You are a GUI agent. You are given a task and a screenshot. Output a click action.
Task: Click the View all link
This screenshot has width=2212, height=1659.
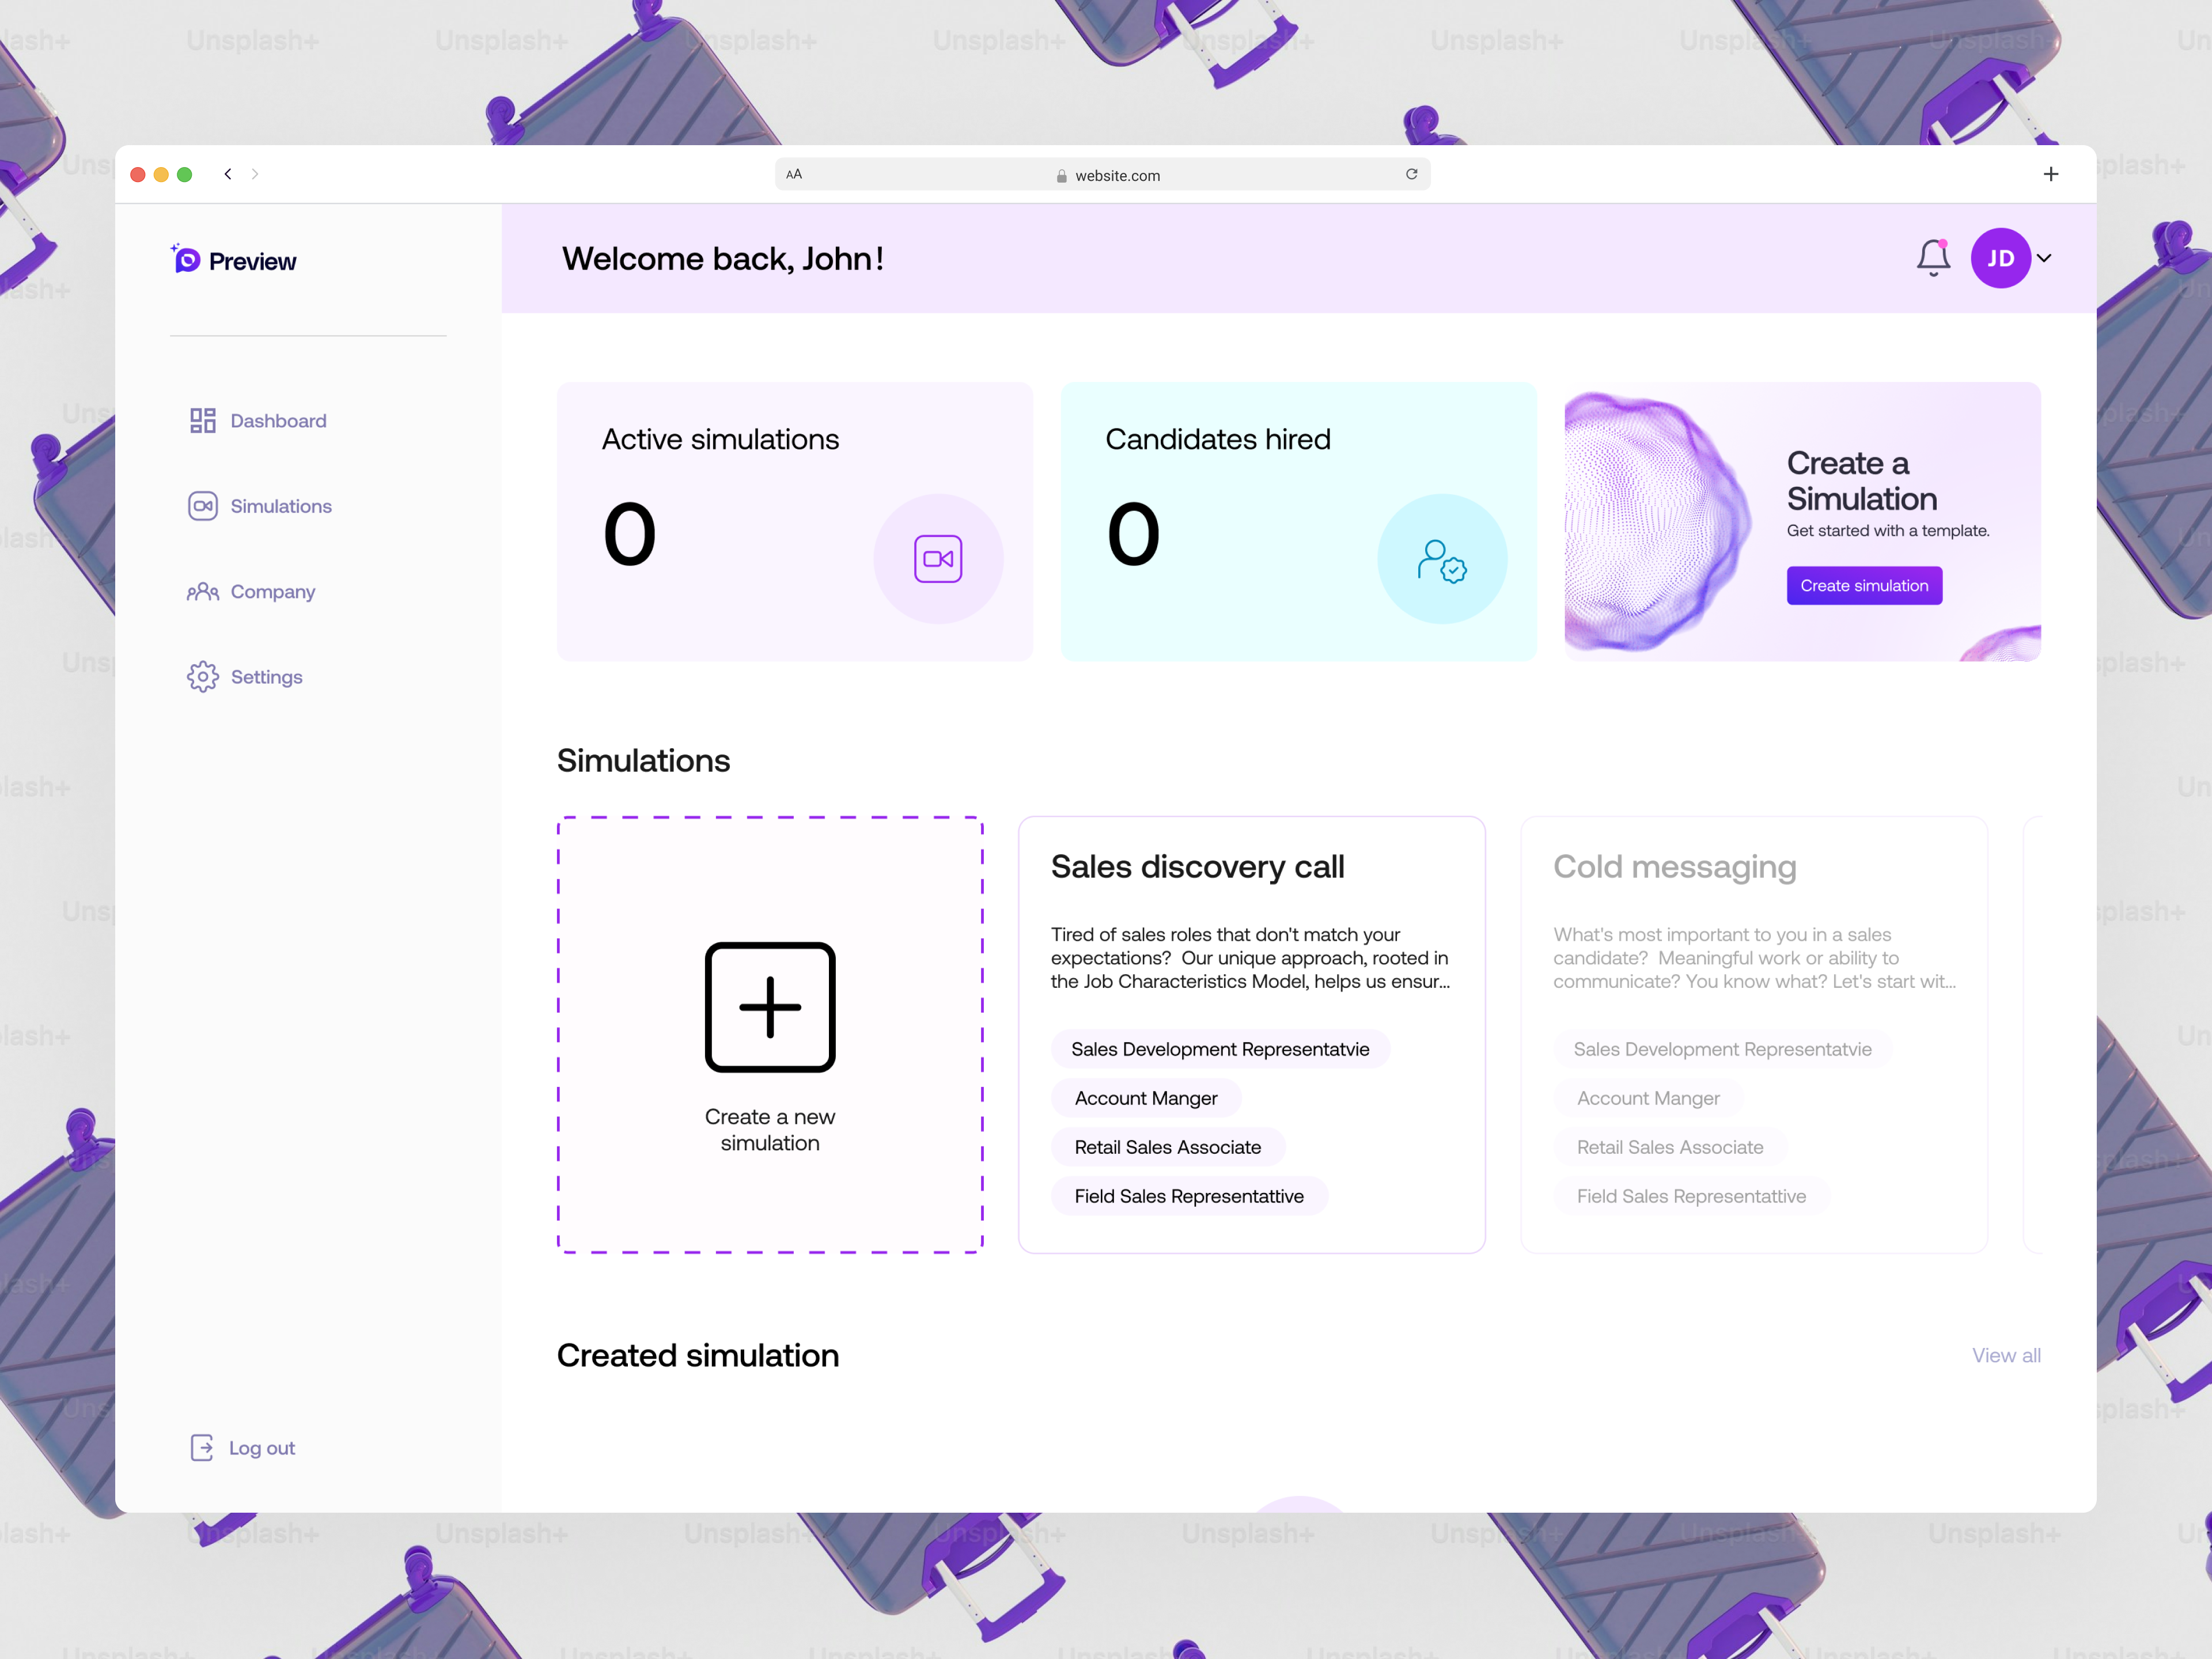pos(2005,1355)
